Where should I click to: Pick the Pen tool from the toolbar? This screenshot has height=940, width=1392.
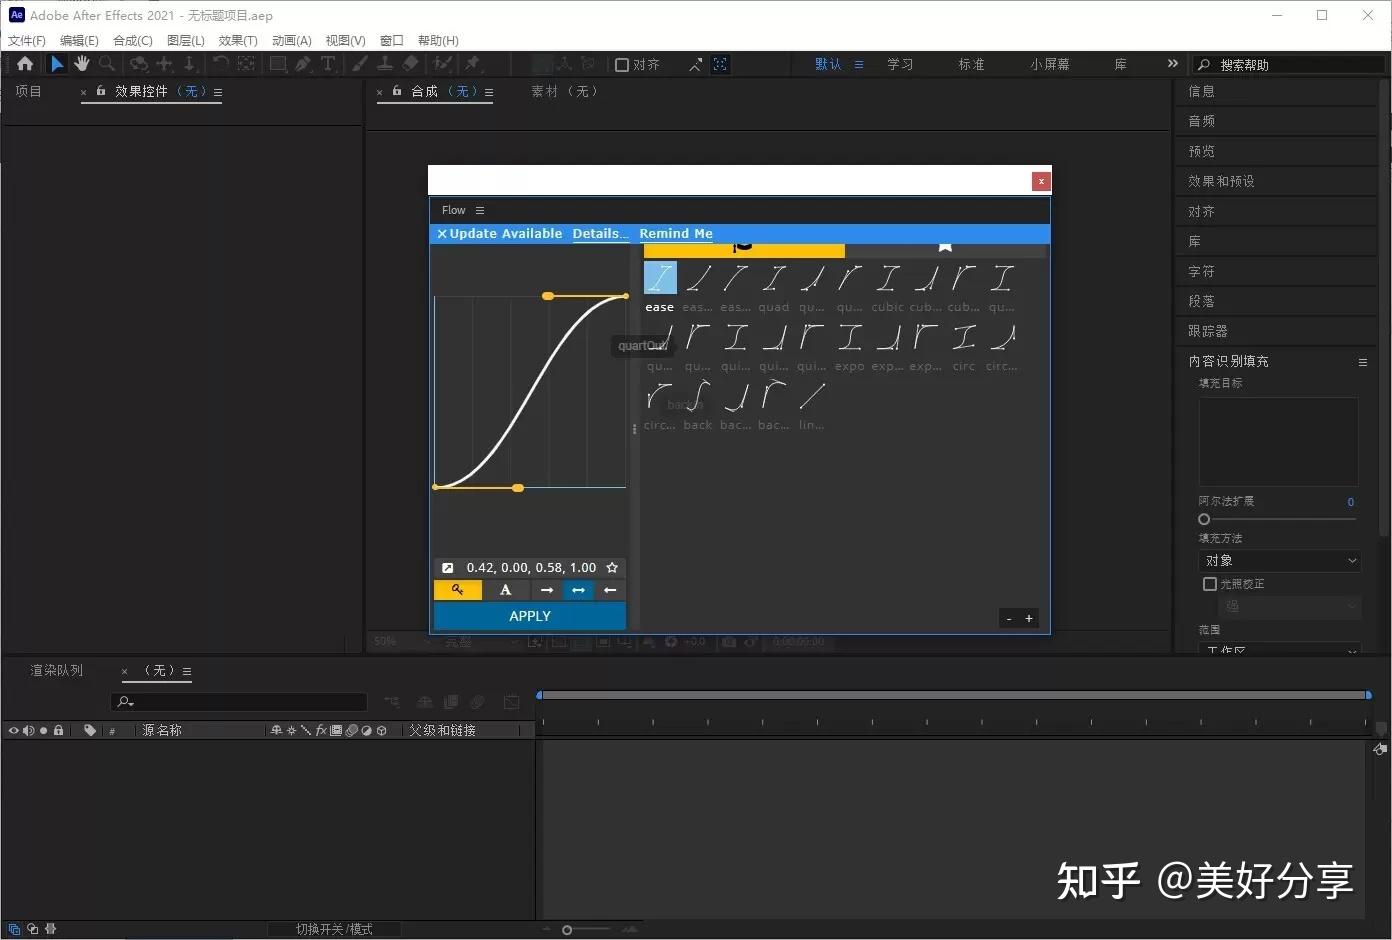point(304,63)
